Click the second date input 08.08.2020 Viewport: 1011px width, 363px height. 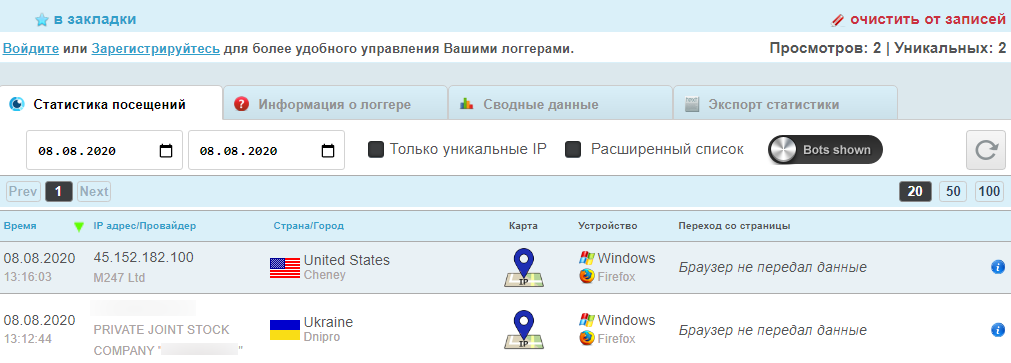[266, 150]
